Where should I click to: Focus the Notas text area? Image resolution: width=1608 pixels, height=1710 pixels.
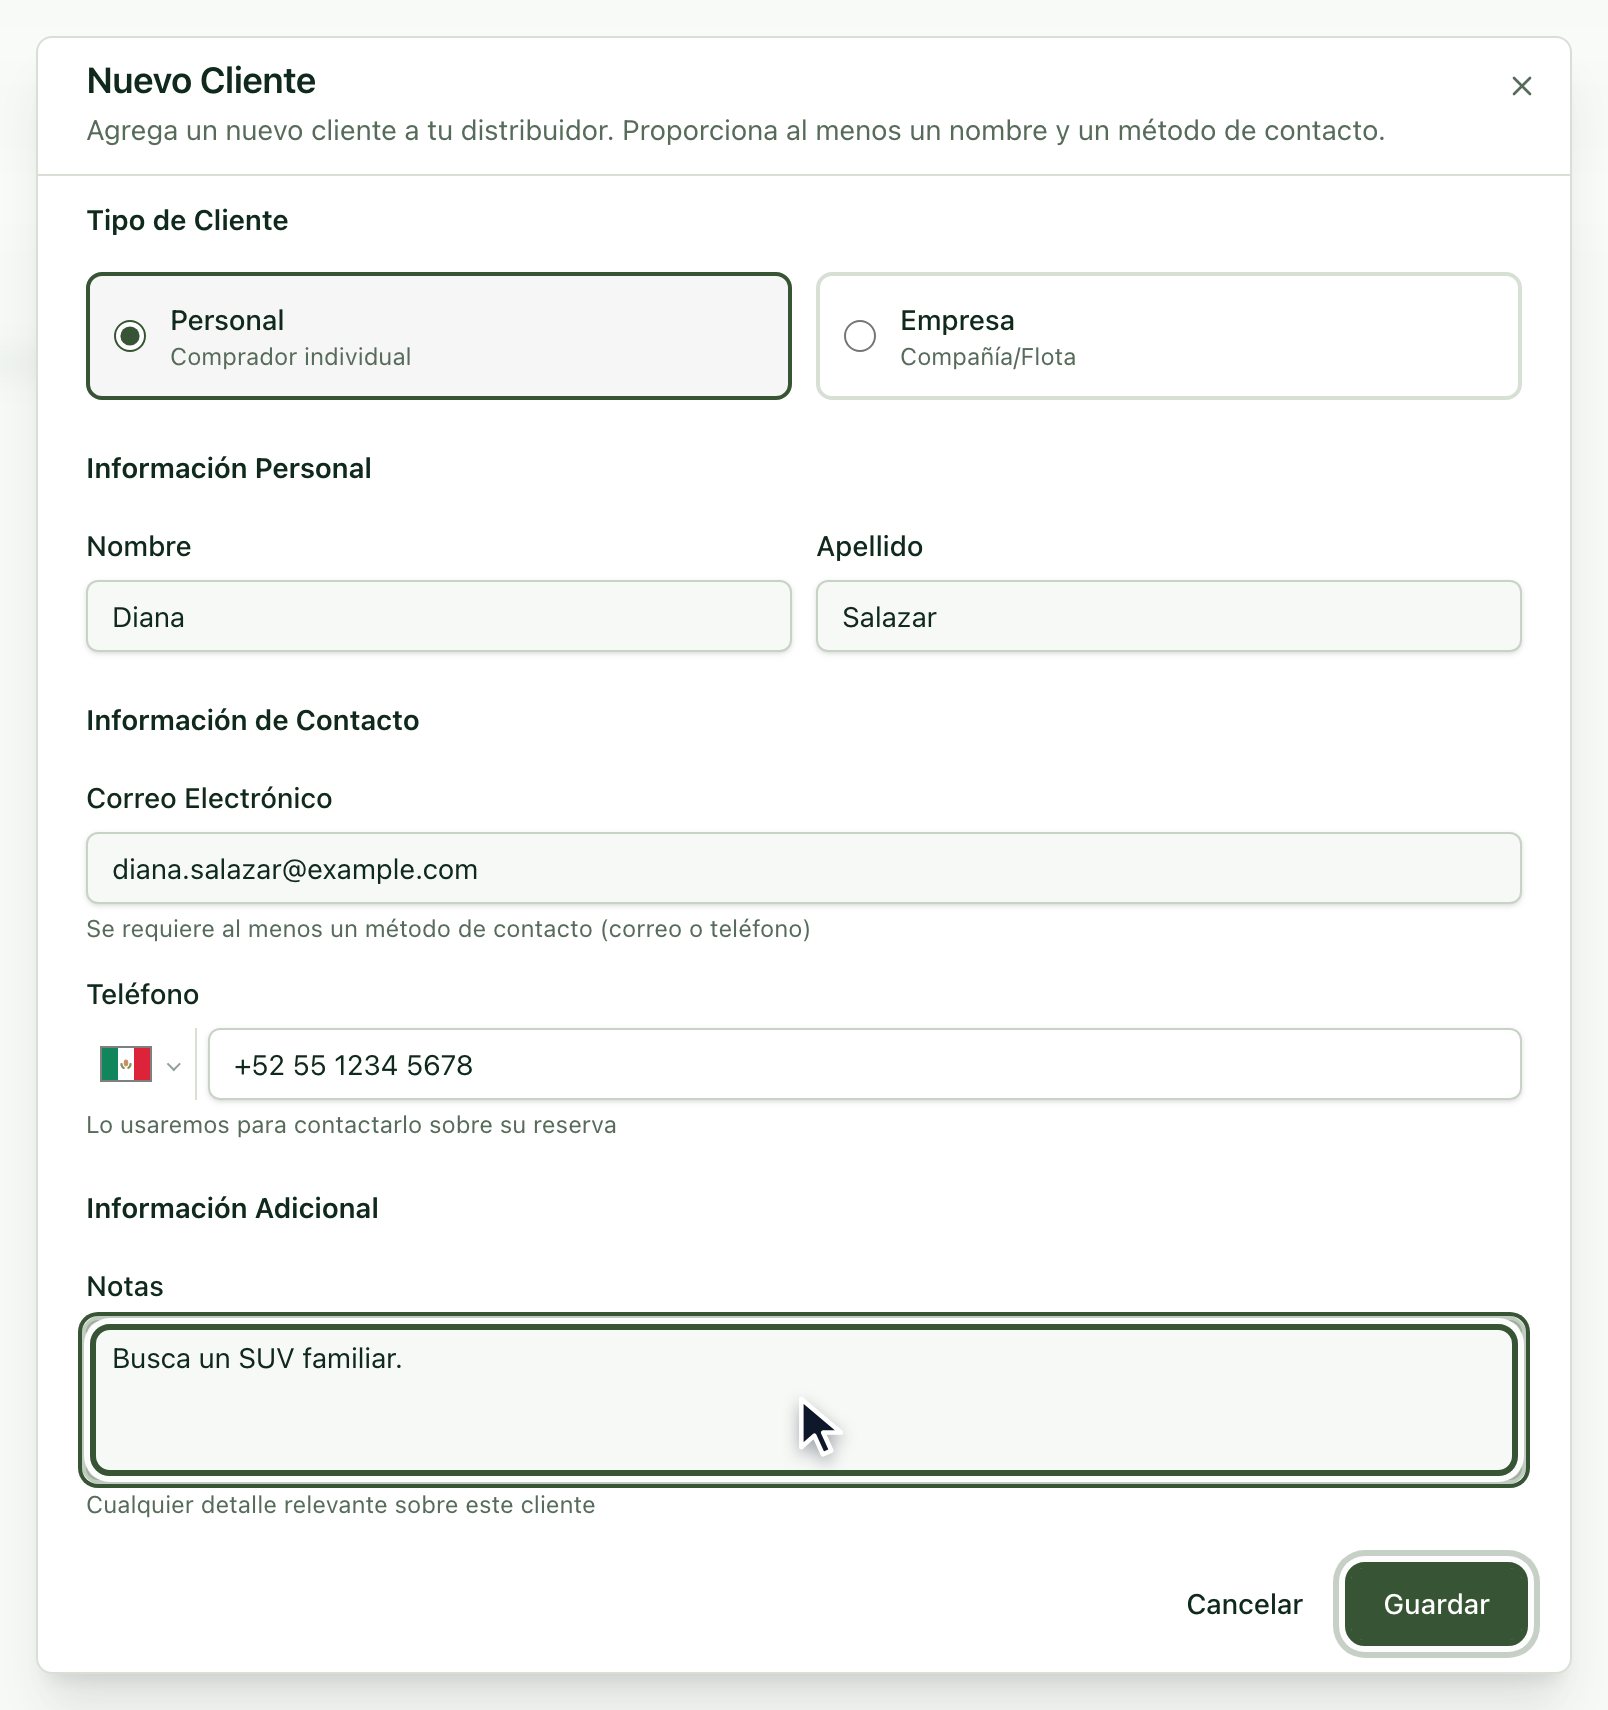804,1400
